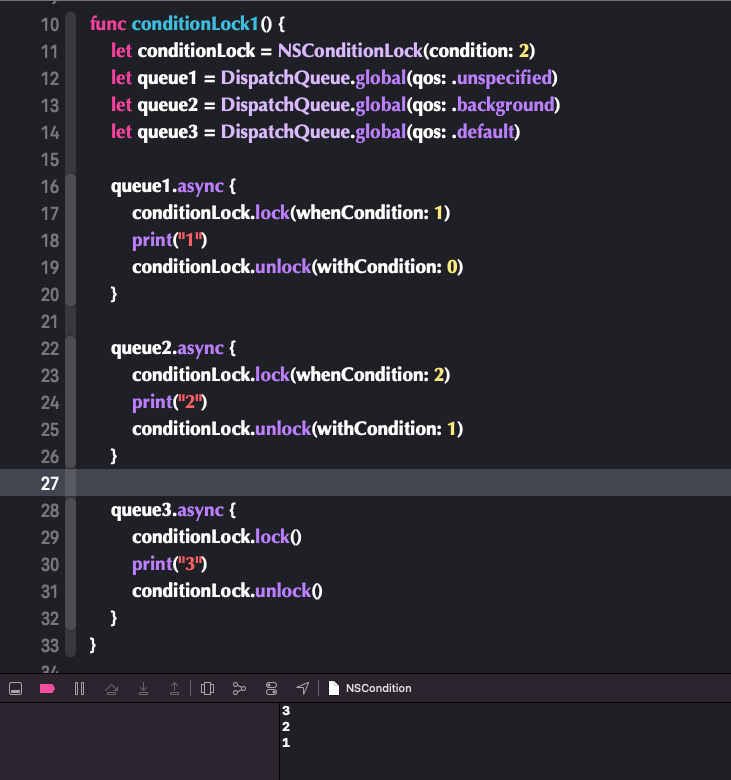Open the Debug Memory Graph tool

pos(239,688)
